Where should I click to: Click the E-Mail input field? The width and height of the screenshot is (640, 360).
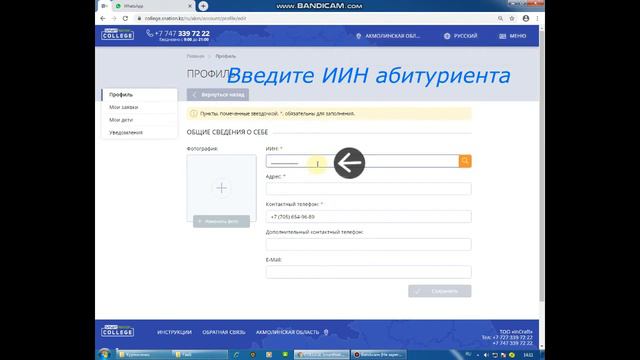[x=369, y=272]
